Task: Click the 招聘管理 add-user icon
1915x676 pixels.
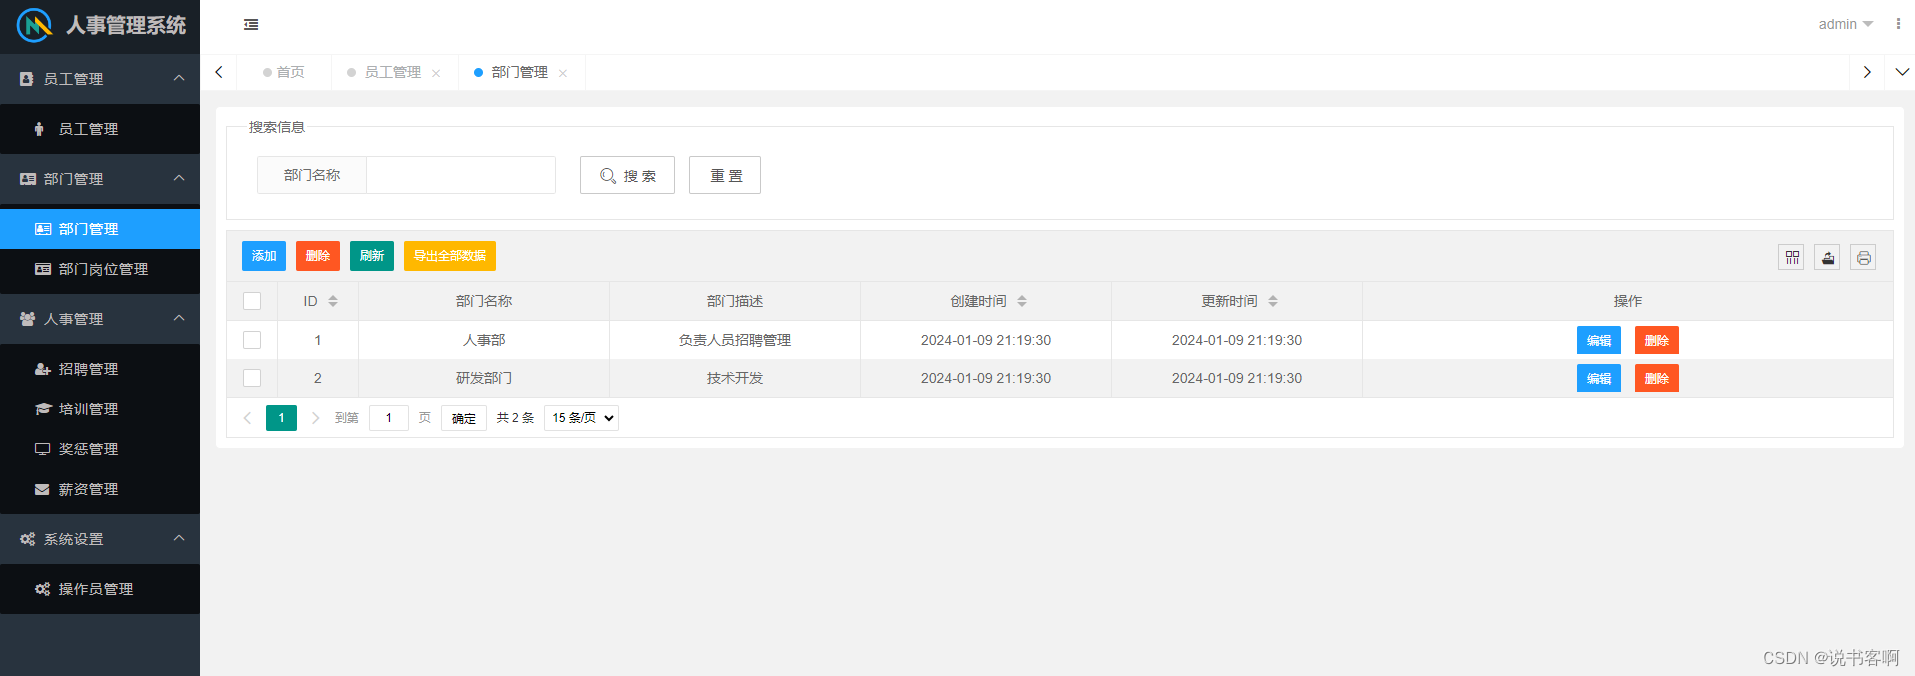Action: pos(43,369)
